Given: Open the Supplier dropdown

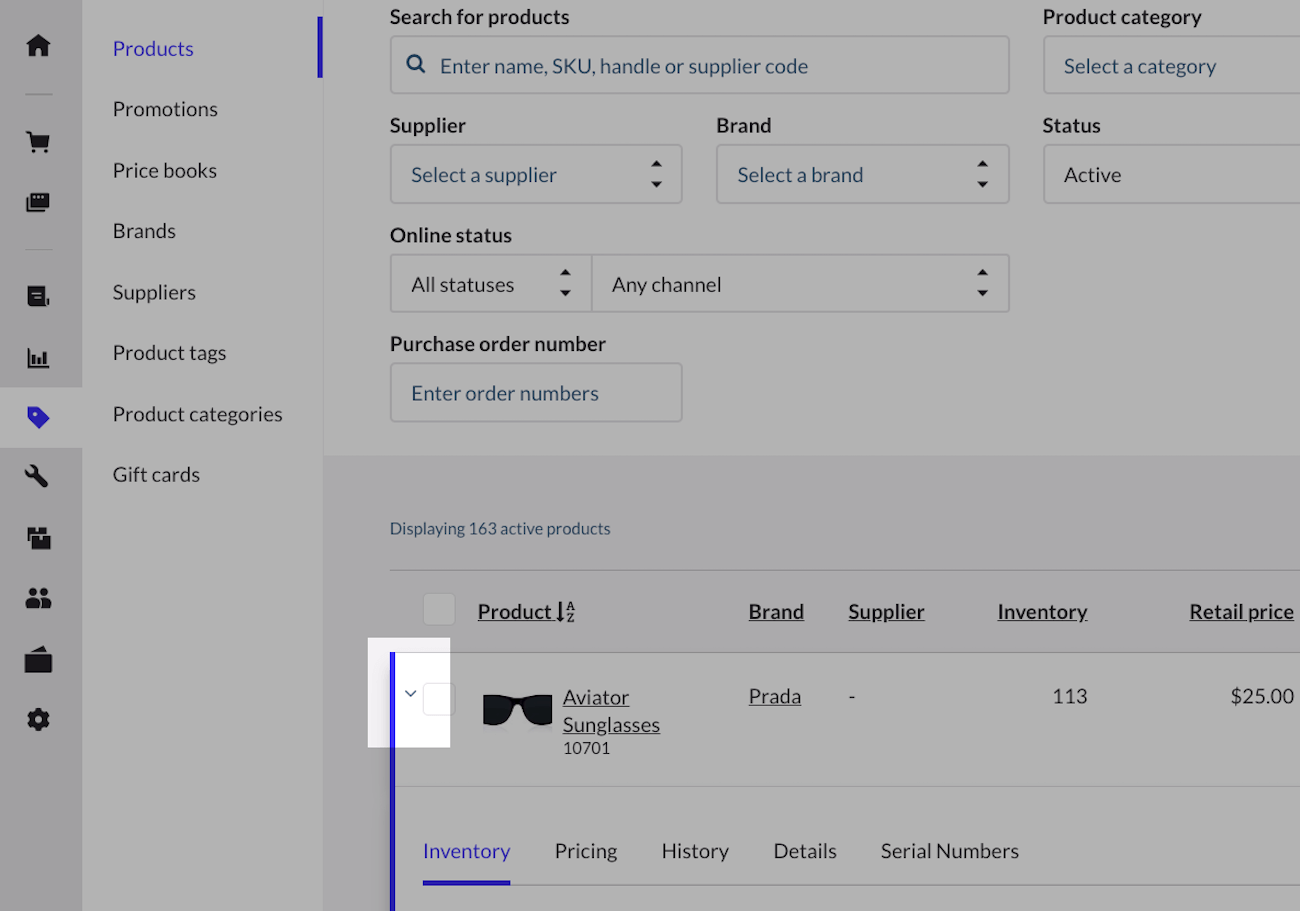Looking at the screenshot, I should pos(536,174).
